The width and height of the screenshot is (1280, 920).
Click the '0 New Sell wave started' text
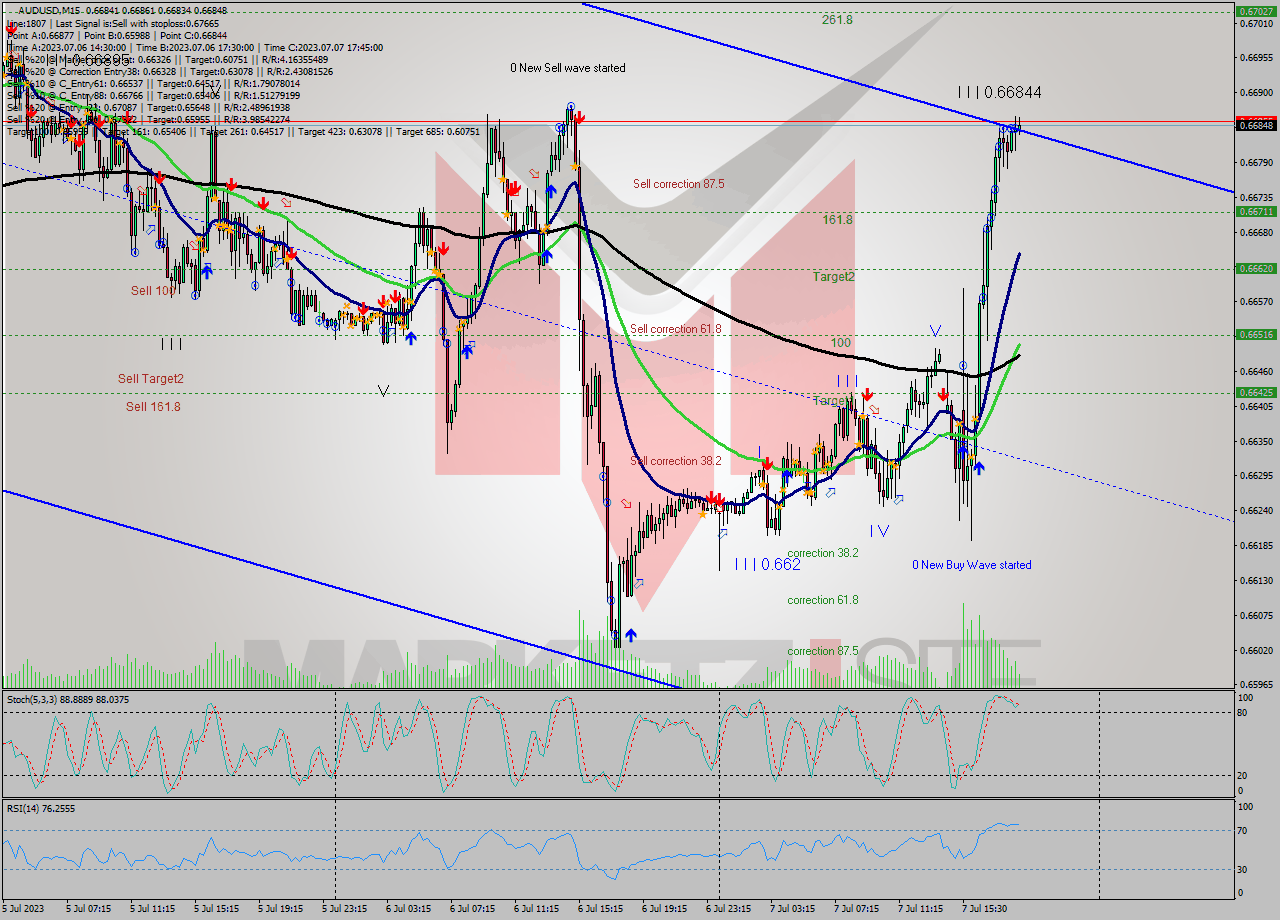click(x=567, y=68)
